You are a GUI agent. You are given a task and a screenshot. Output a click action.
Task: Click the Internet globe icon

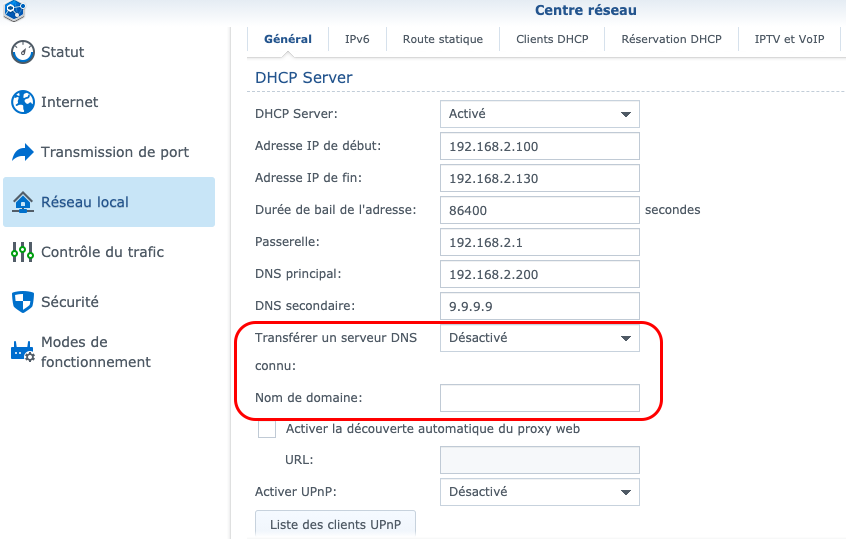click(22, 102)
